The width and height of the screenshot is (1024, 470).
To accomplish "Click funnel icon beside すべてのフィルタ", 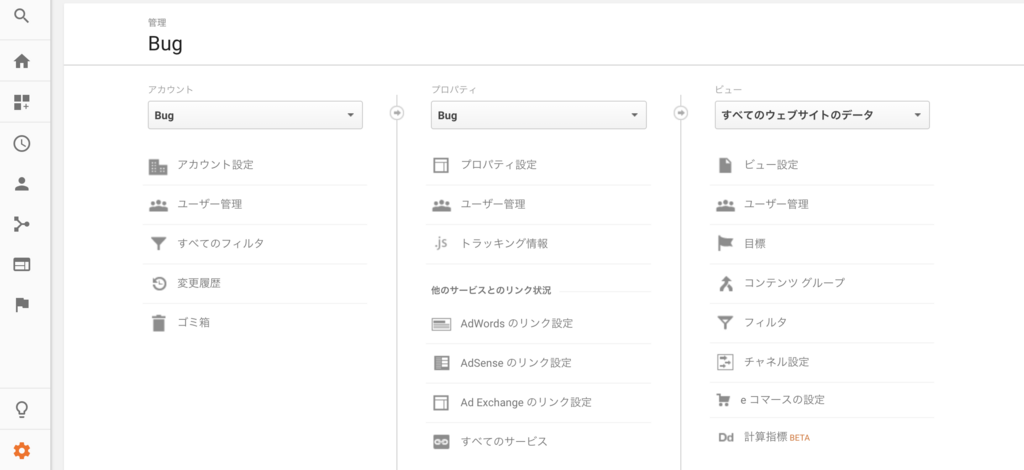I will click(x=159, y=244).
